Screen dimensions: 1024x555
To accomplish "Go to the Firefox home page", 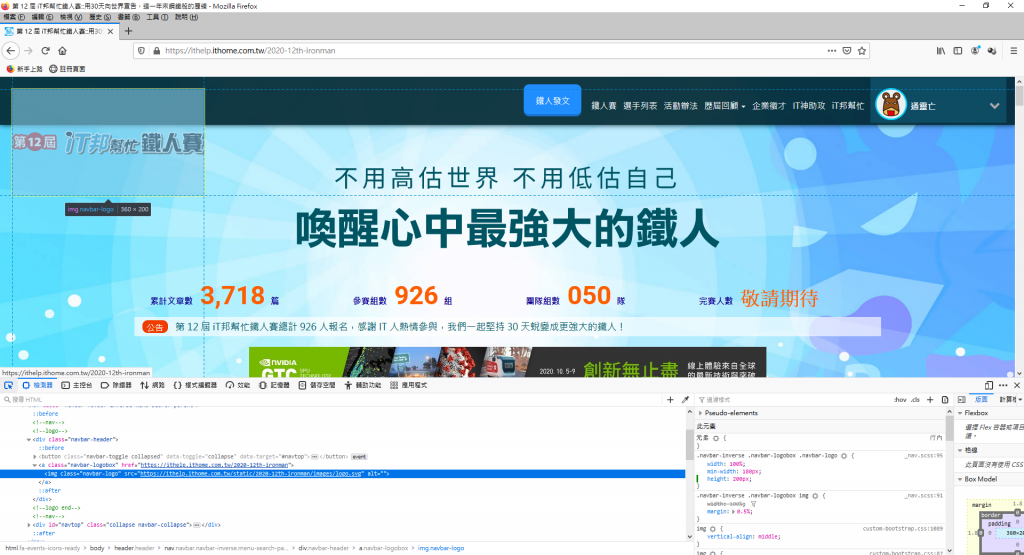I will (x=63, y=50).
